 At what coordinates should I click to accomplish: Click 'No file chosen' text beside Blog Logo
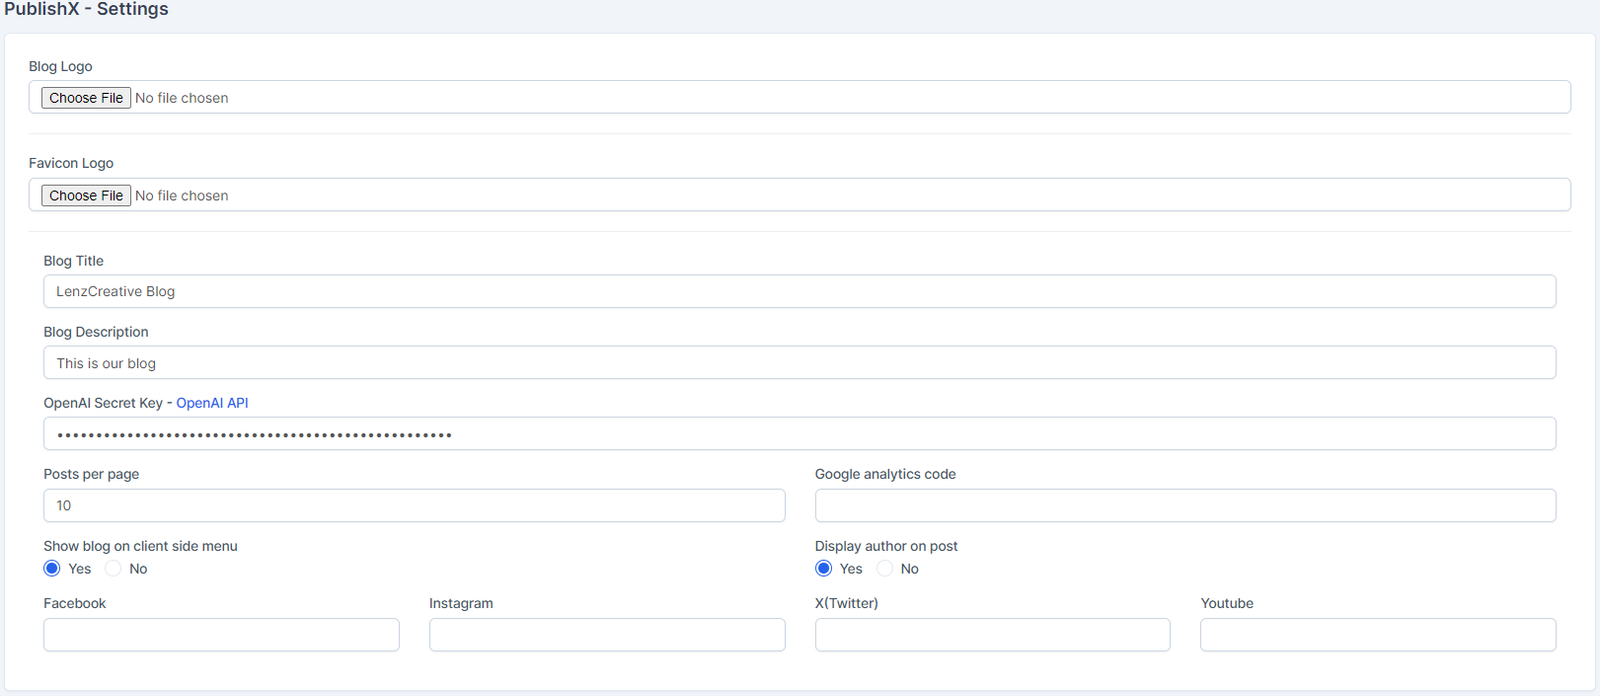182,98
